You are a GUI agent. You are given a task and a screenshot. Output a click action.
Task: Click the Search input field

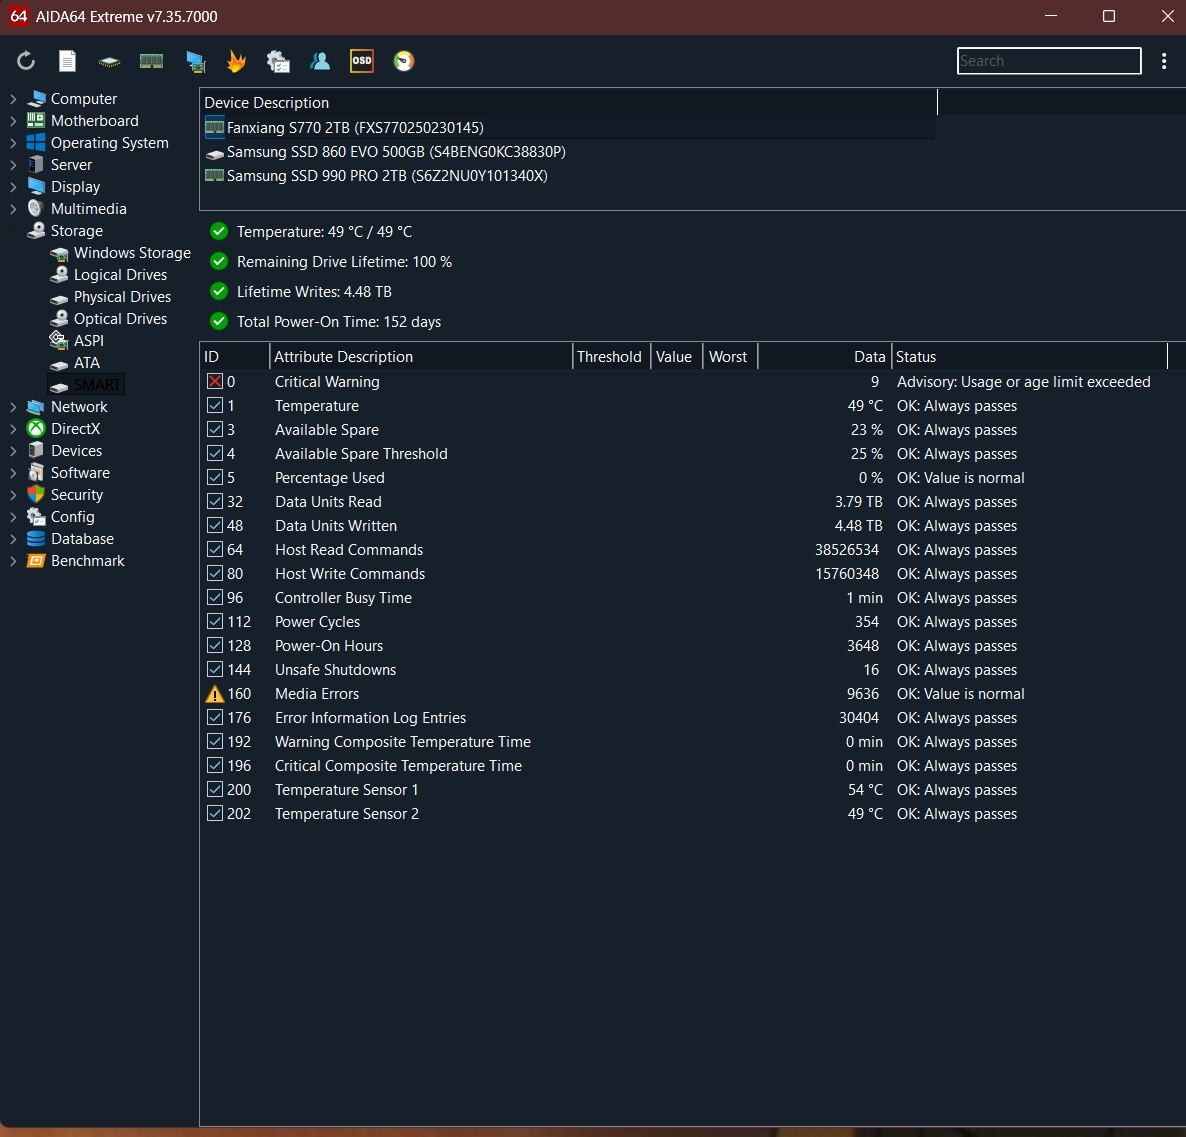(x=1048, y=61)
